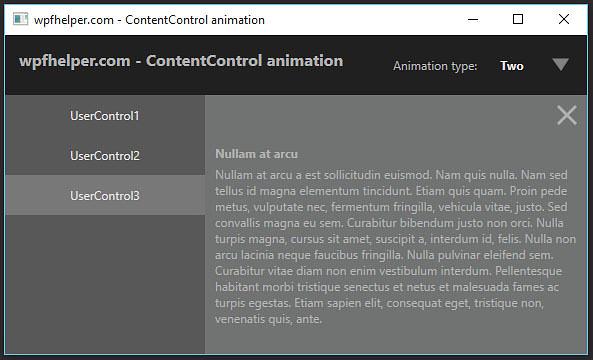
Task: Click the app icon in the title bar
Action: pos(20,19)
